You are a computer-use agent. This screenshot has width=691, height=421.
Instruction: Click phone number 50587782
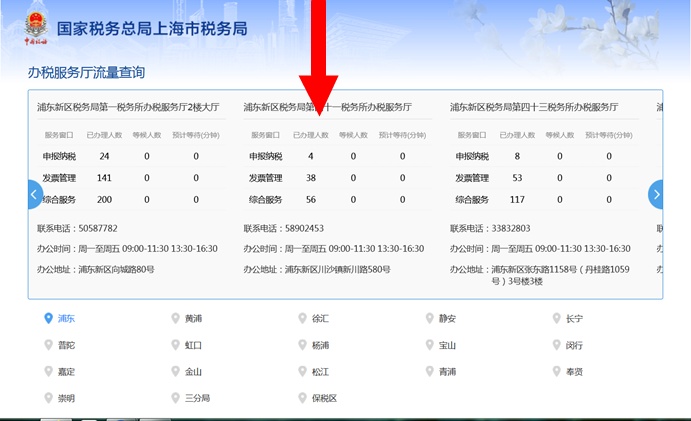click(98, 228)
